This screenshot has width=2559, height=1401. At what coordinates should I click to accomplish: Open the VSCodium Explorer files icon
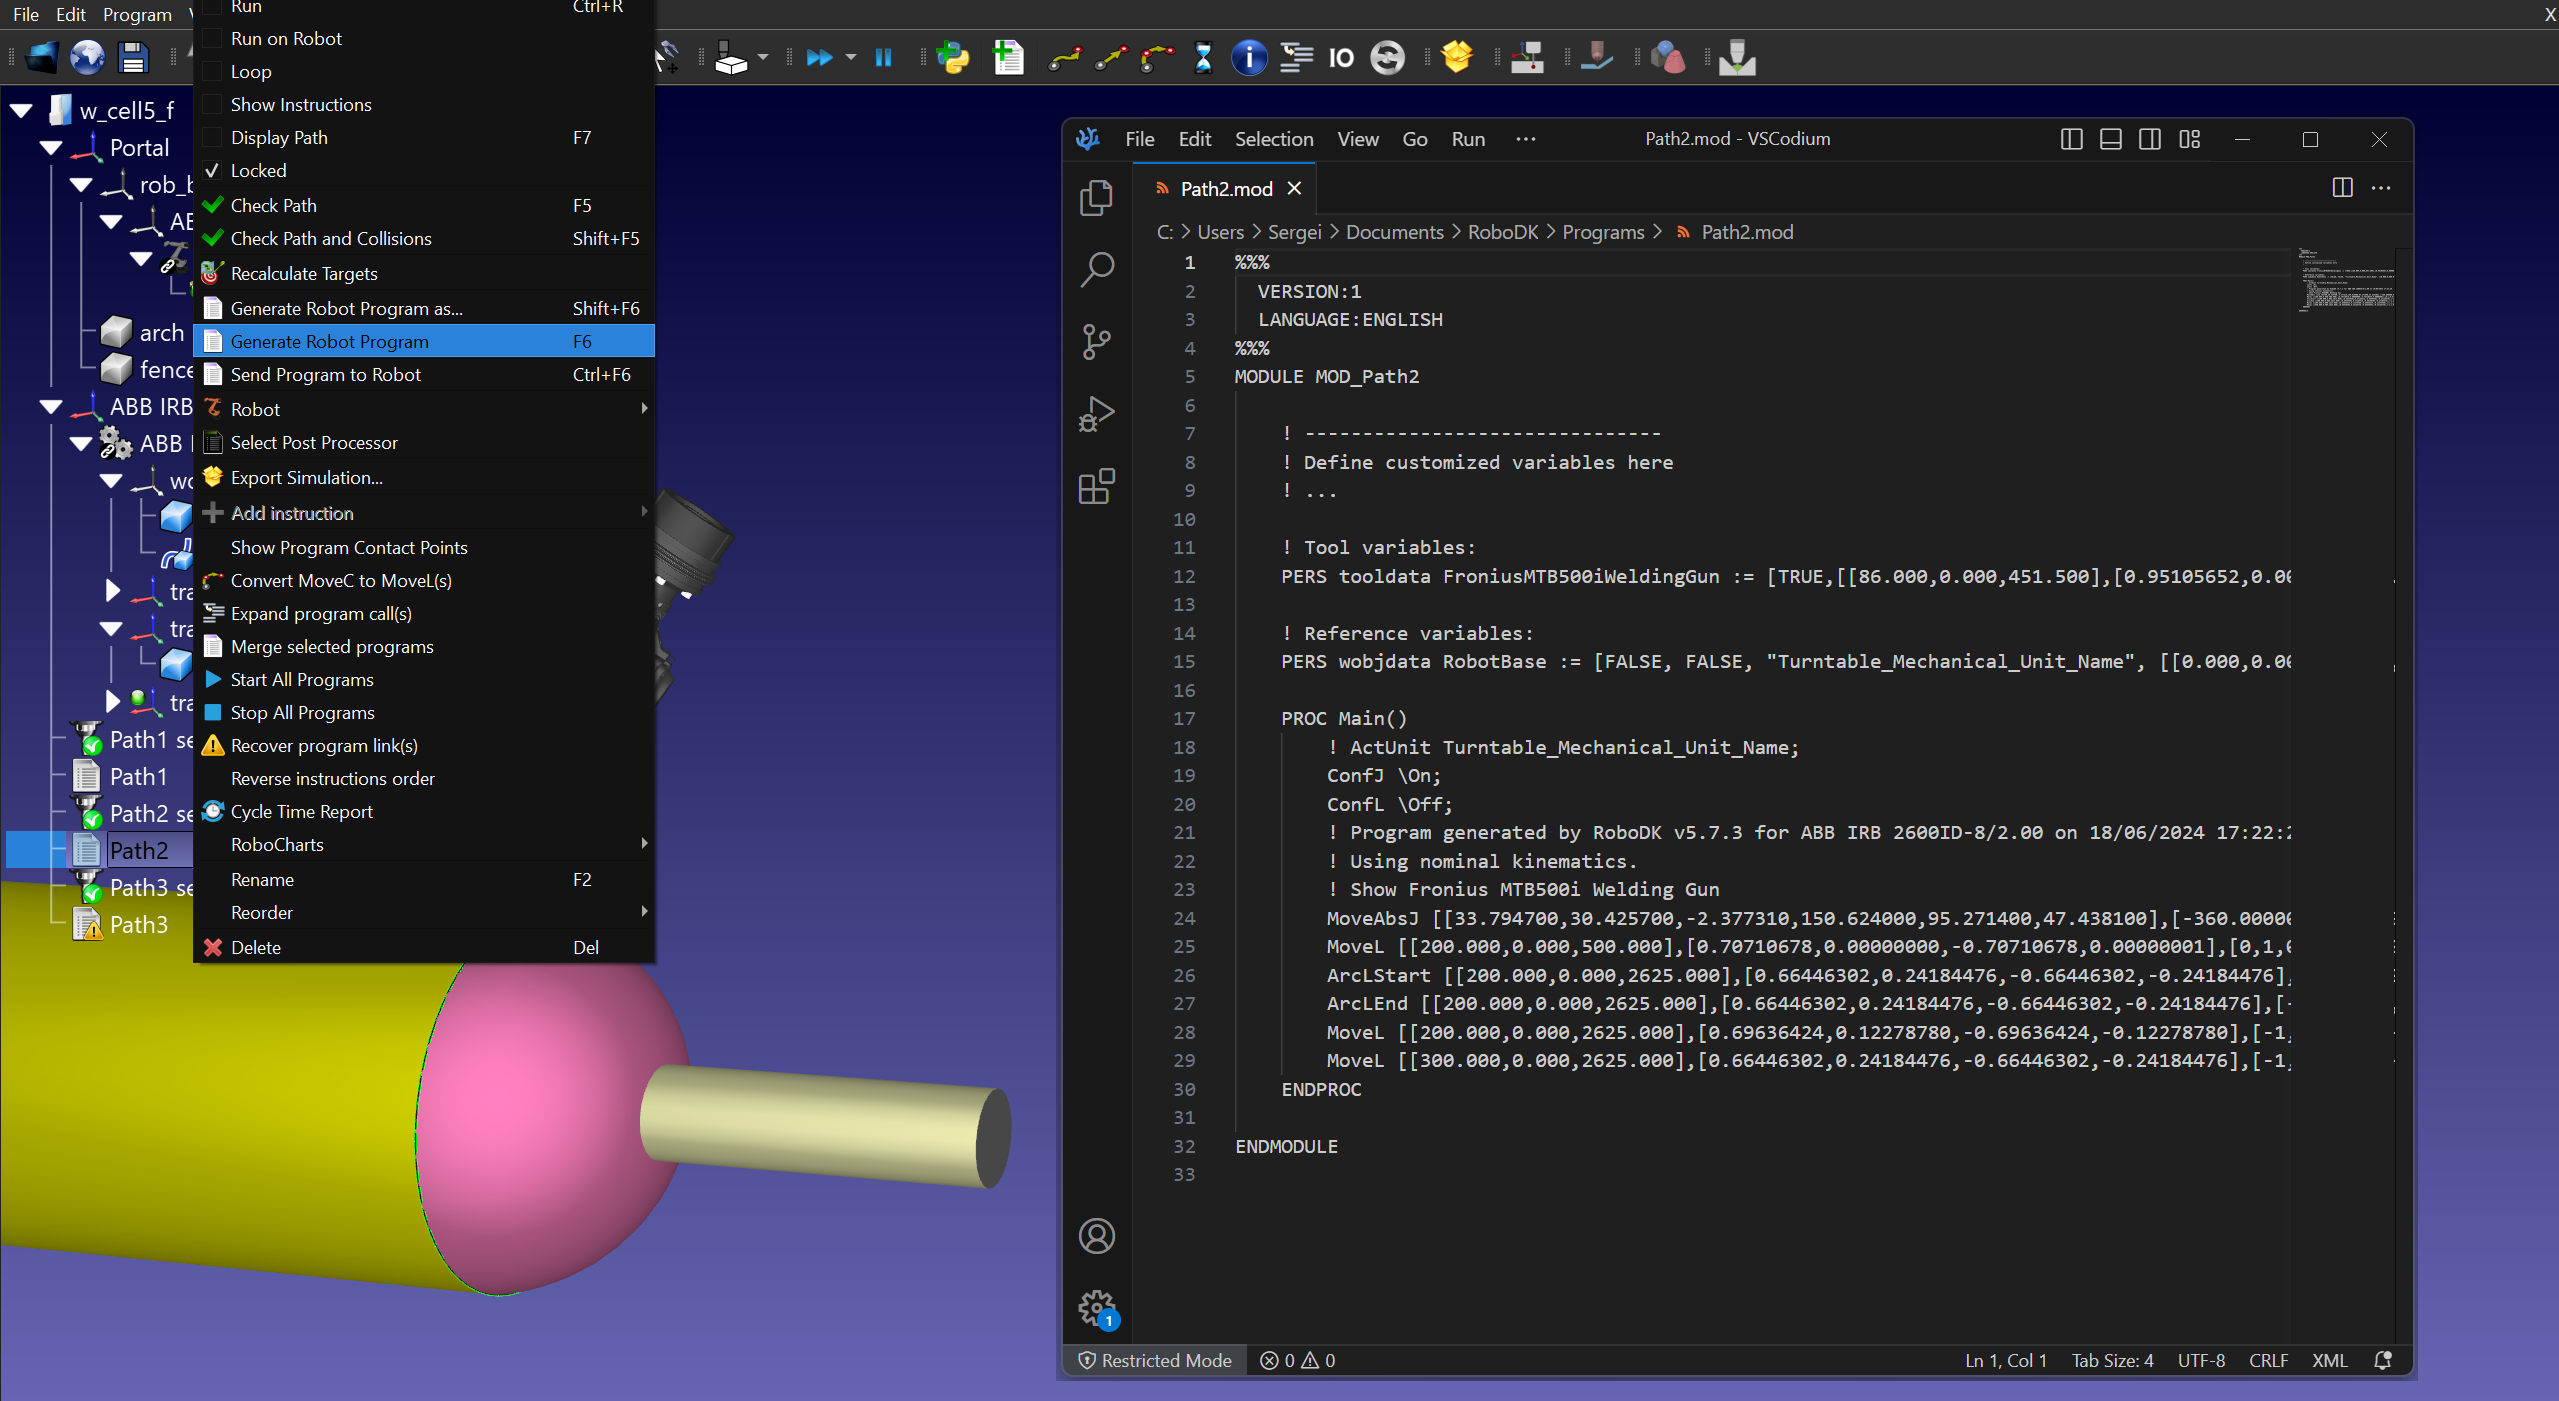click(x=1097, y=197)
